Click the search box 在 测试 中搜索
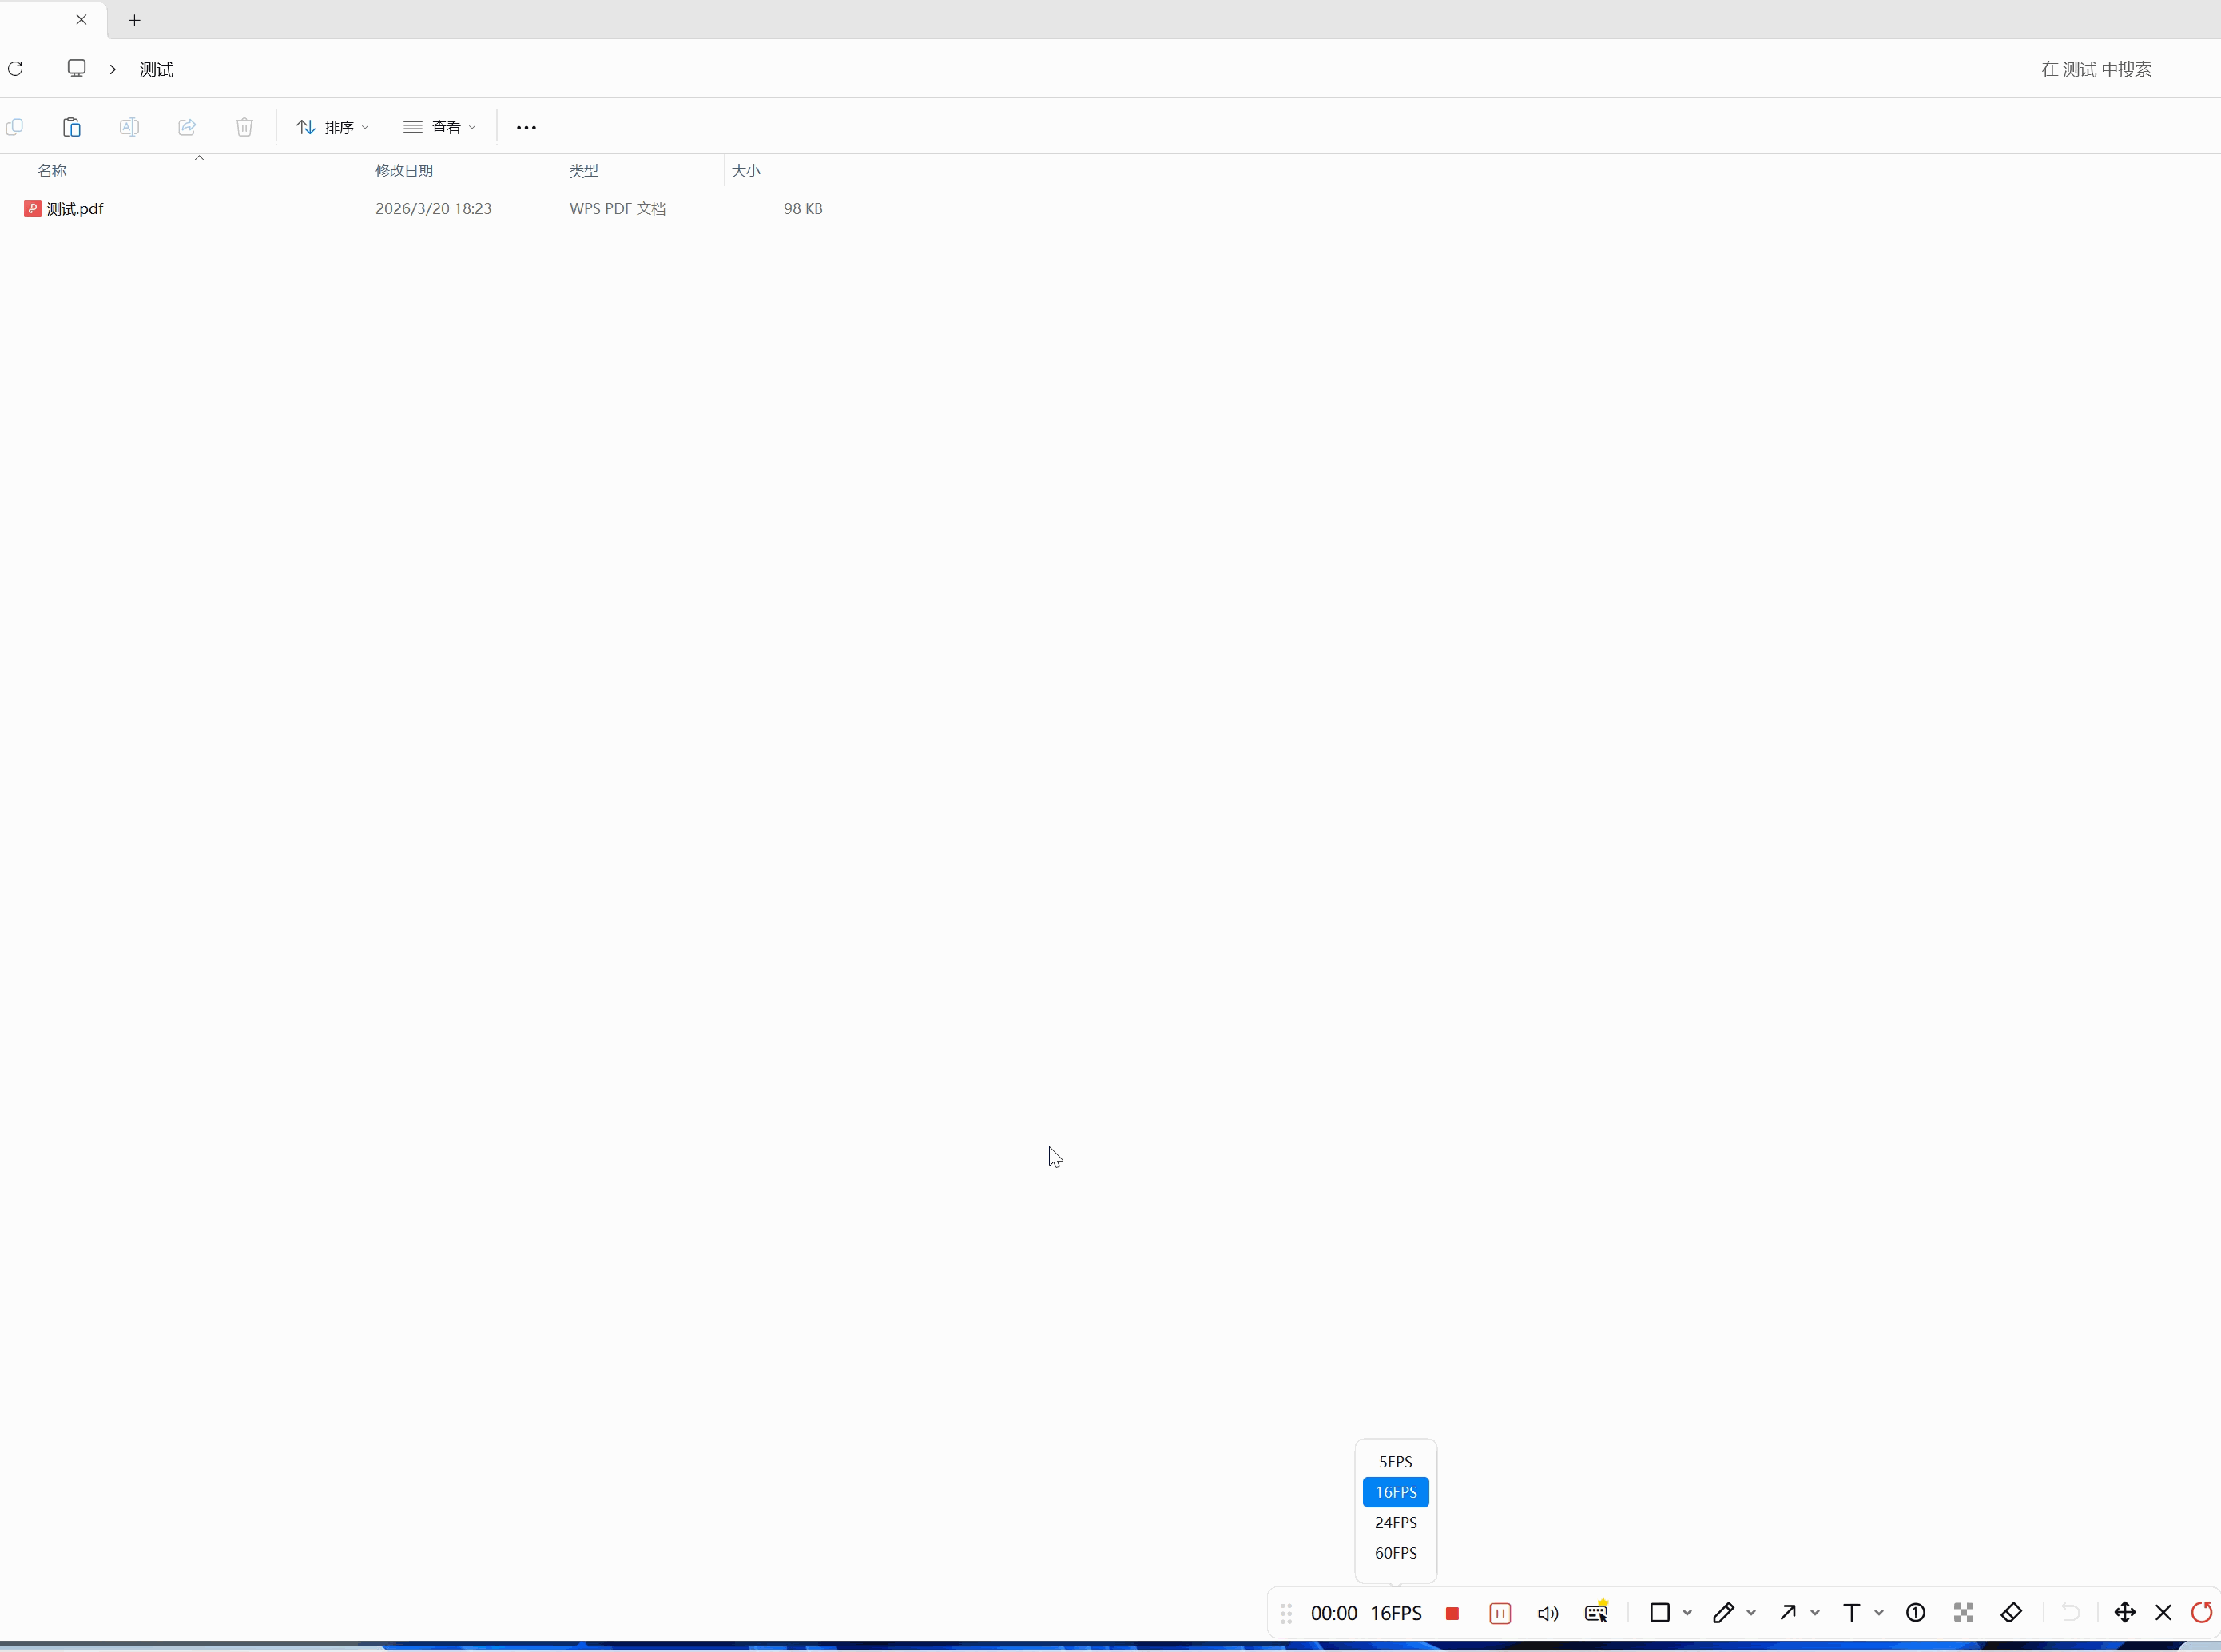The width and height of the screenshot is (2221, 1652). [x=2096, y=69]
